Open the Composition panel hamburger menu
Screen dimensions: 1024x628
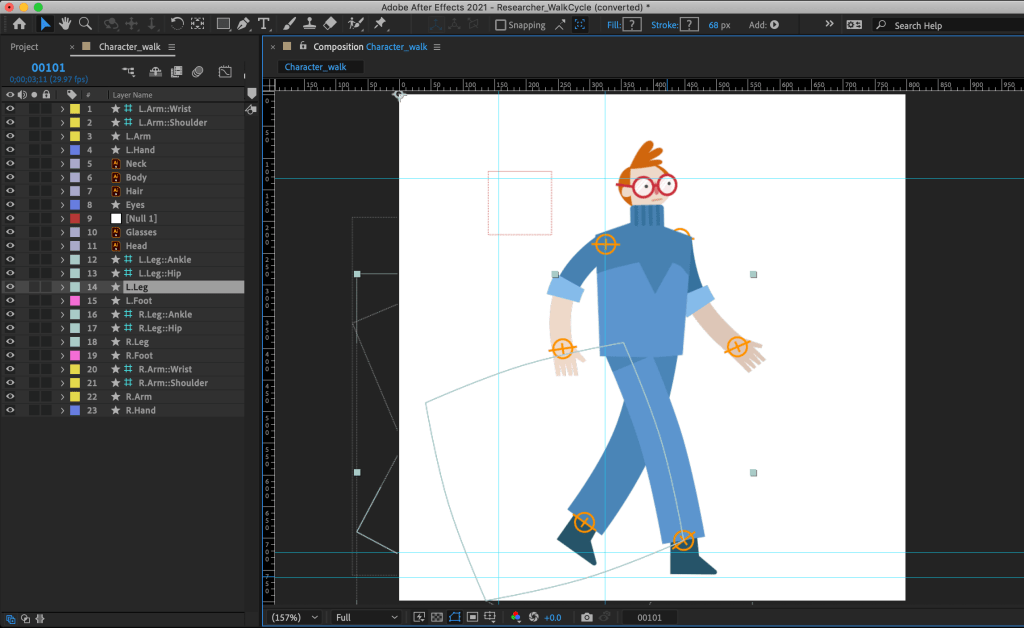(436, 47)
